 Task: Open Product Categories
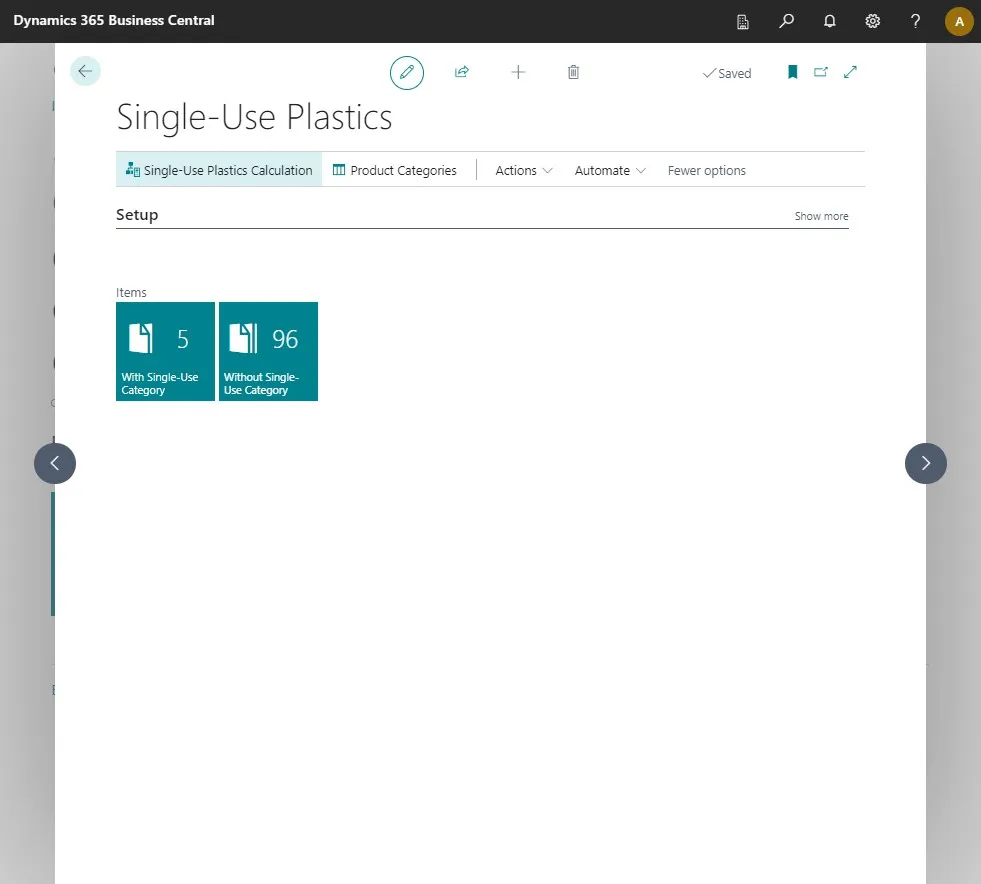pyautogui.click(x=395, y=170)
